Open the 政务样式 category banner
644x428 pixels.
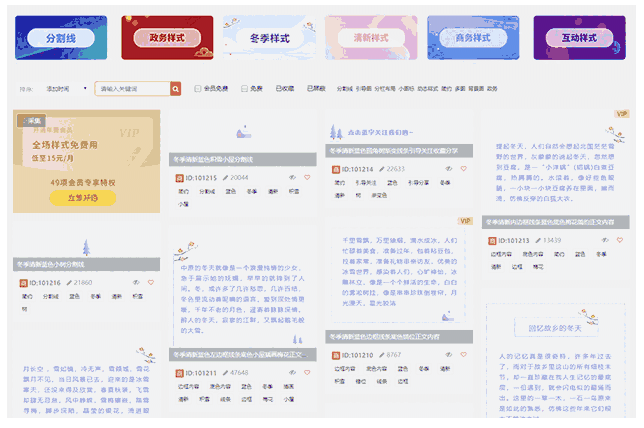pyautogui.click(x=167, y=38)
